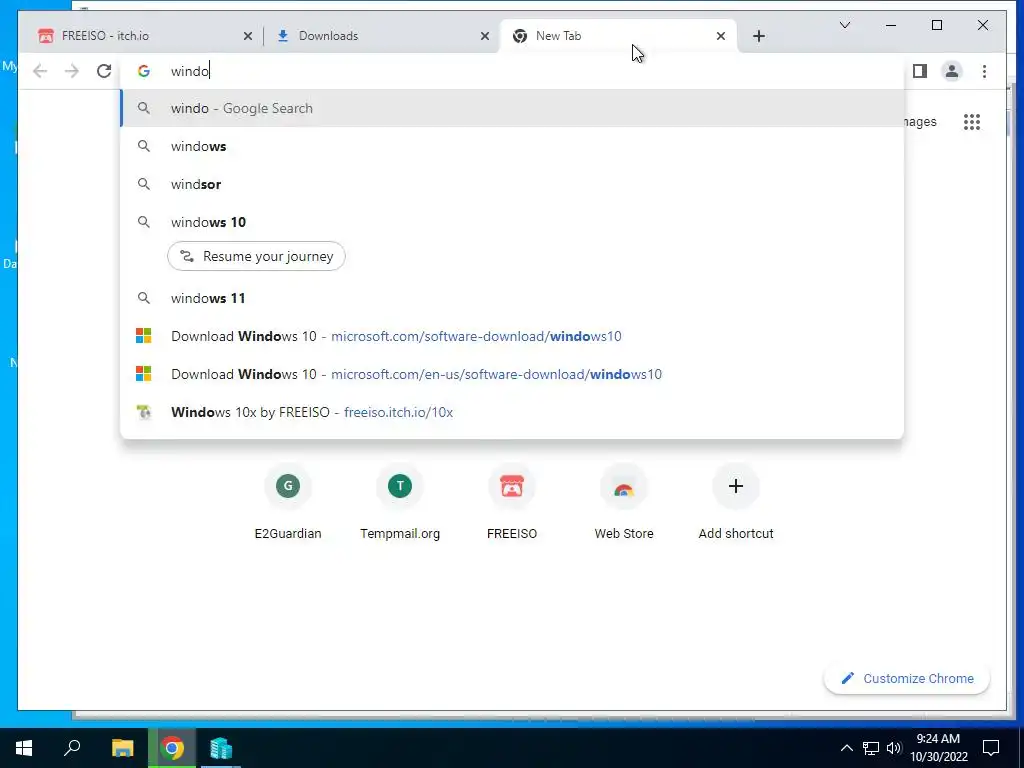Close the New Tab tab
The width and height of the screenshot is (1024, 768).
click(720, 36)
